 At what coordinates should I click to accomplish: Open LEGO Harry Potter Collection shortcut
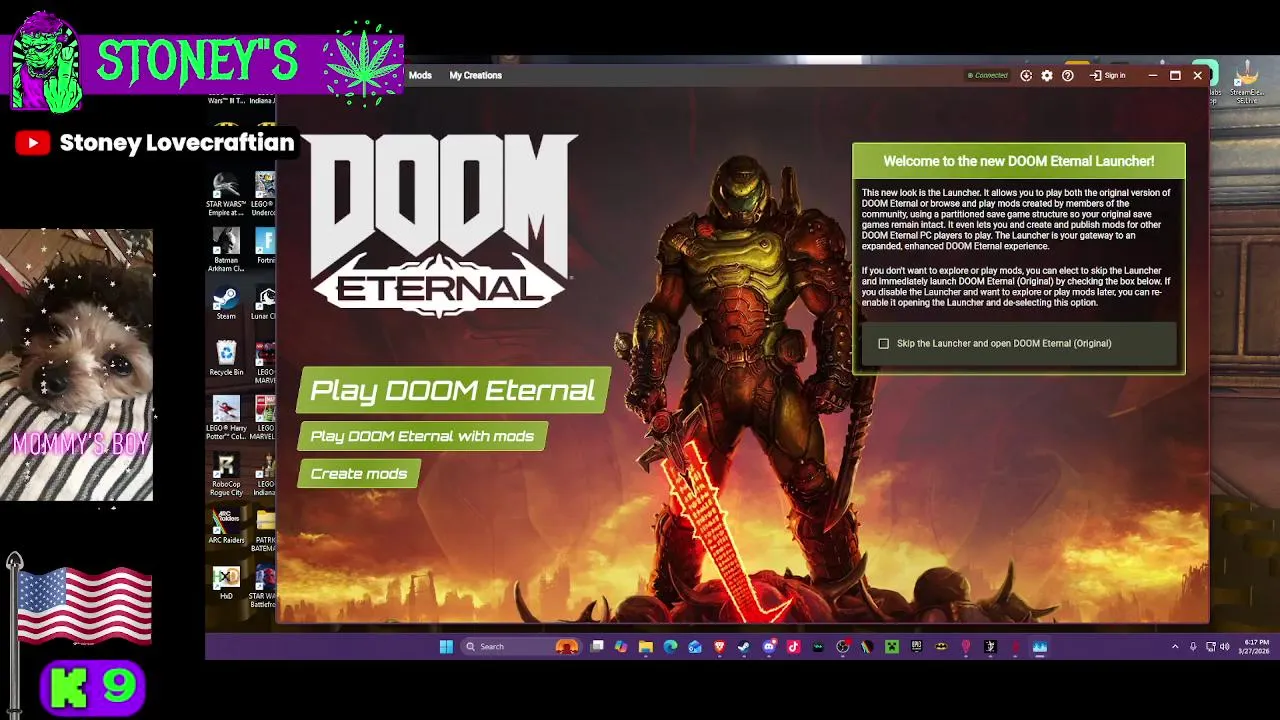coord(226,418)
